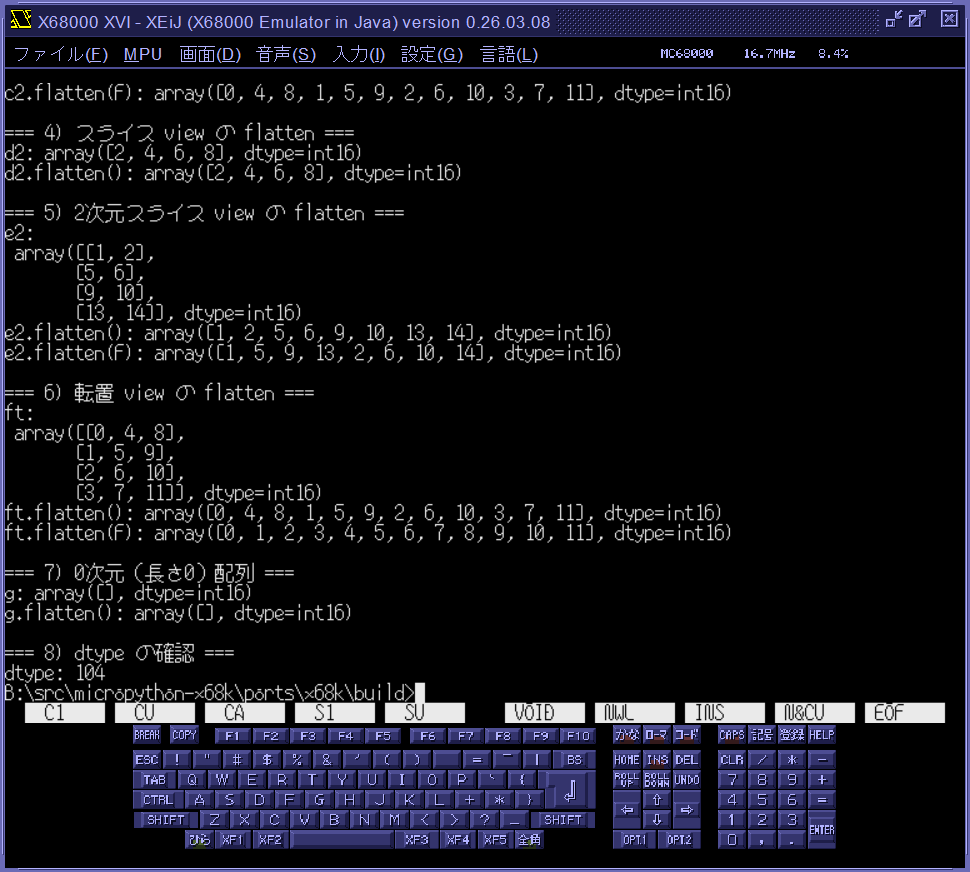Image resolution: width=970 pixels, height=872 pixels.
Task: Click the EOF function key label
Action: [x=905, y=712]
